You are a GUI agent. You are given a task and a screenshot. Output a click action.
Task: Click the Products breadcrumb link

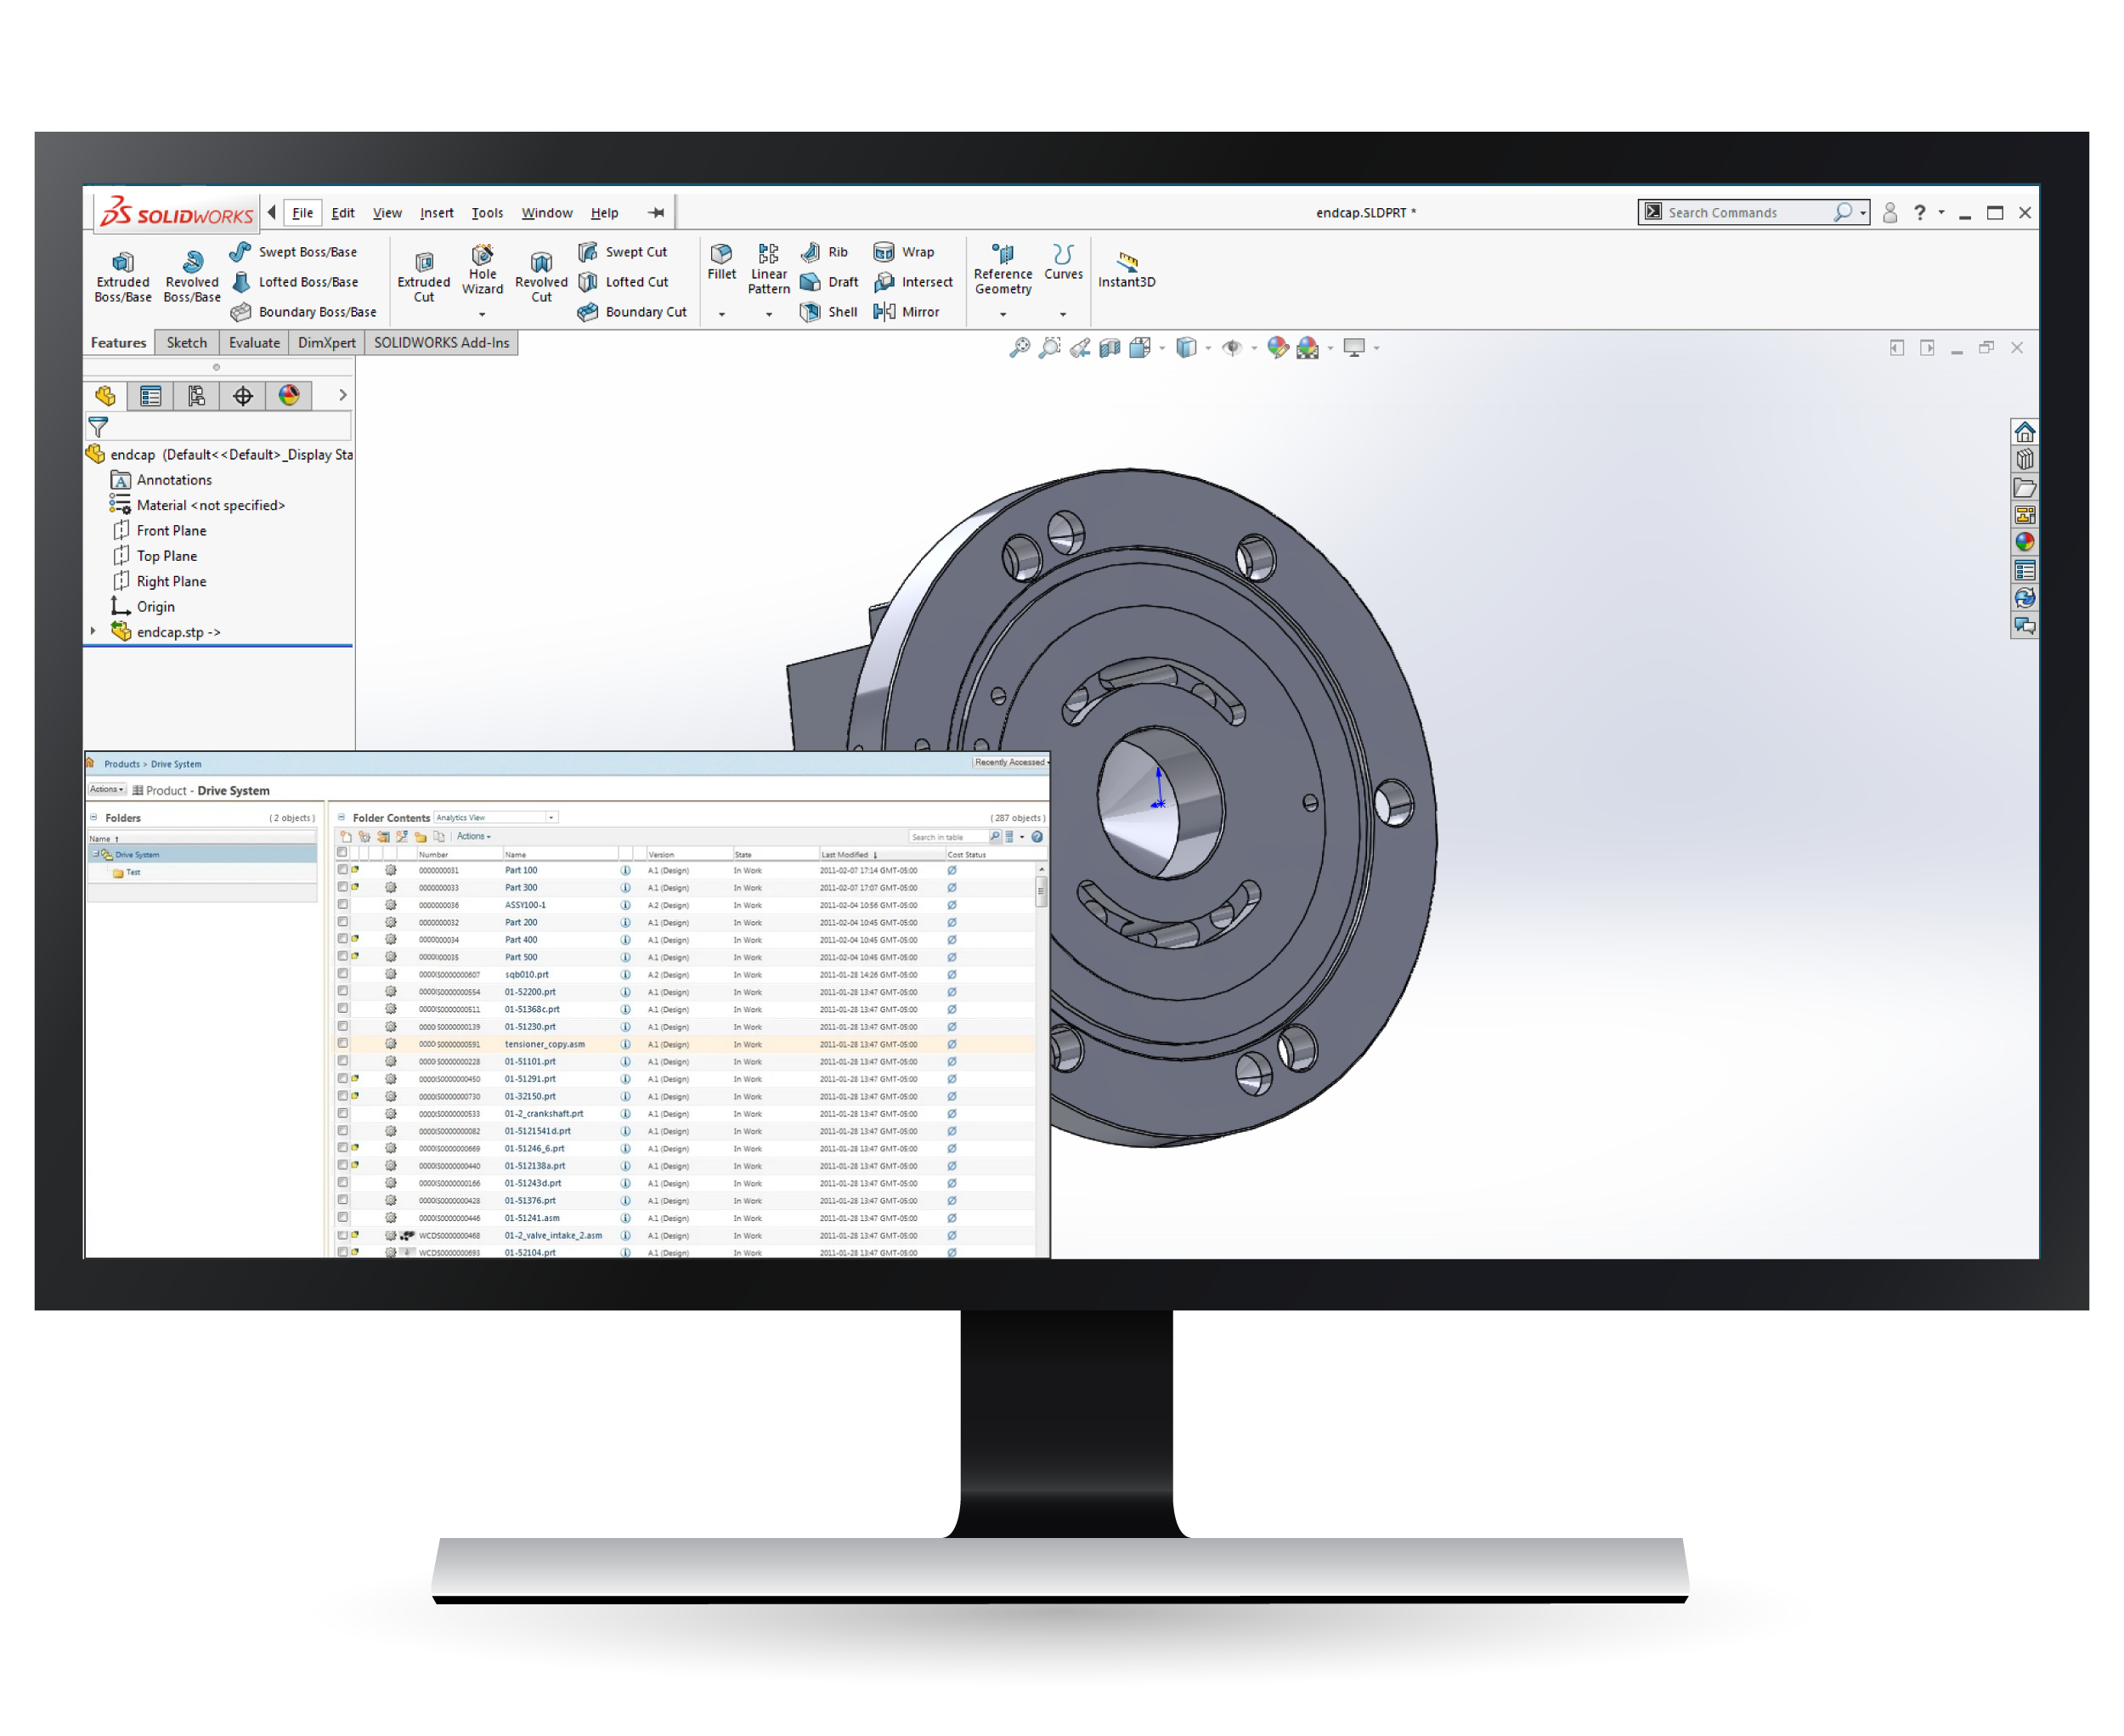click(x=121, y=764)
